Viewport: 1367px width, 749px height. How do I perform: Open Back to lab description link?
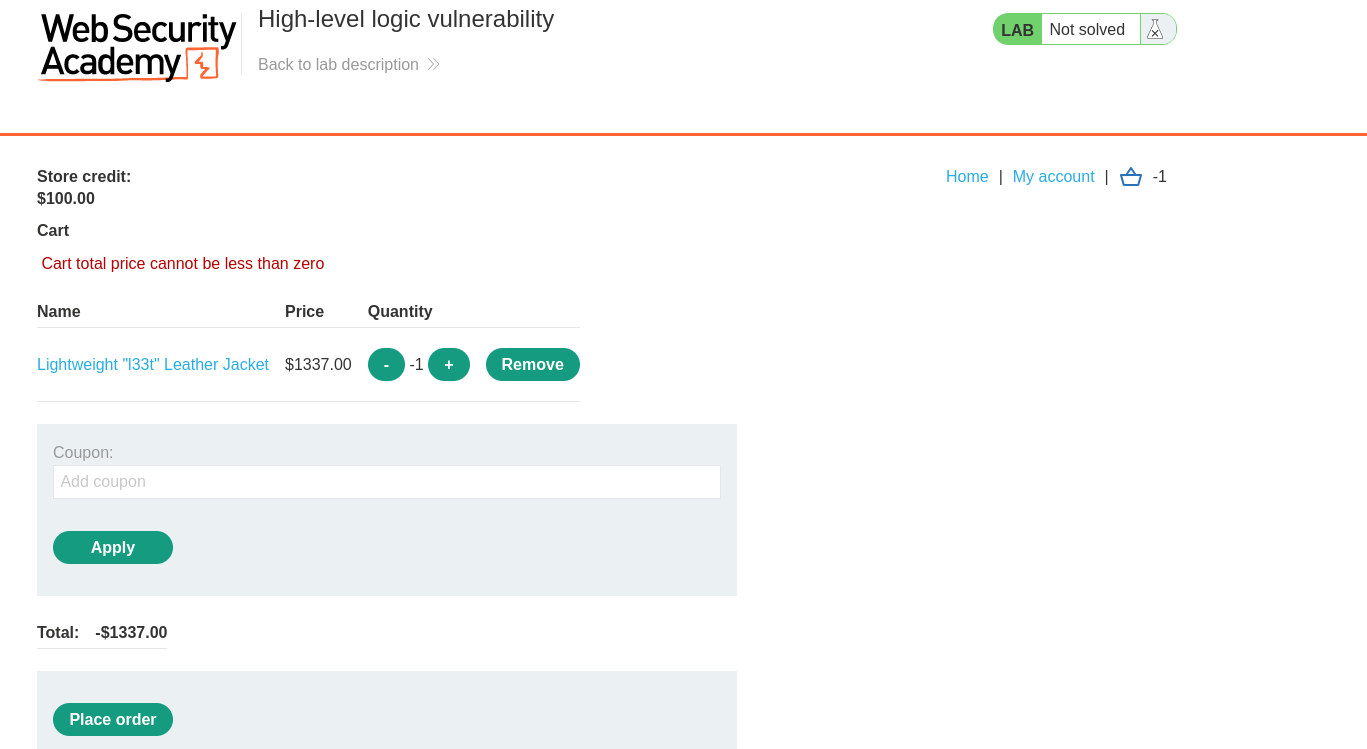click(338, 64)
